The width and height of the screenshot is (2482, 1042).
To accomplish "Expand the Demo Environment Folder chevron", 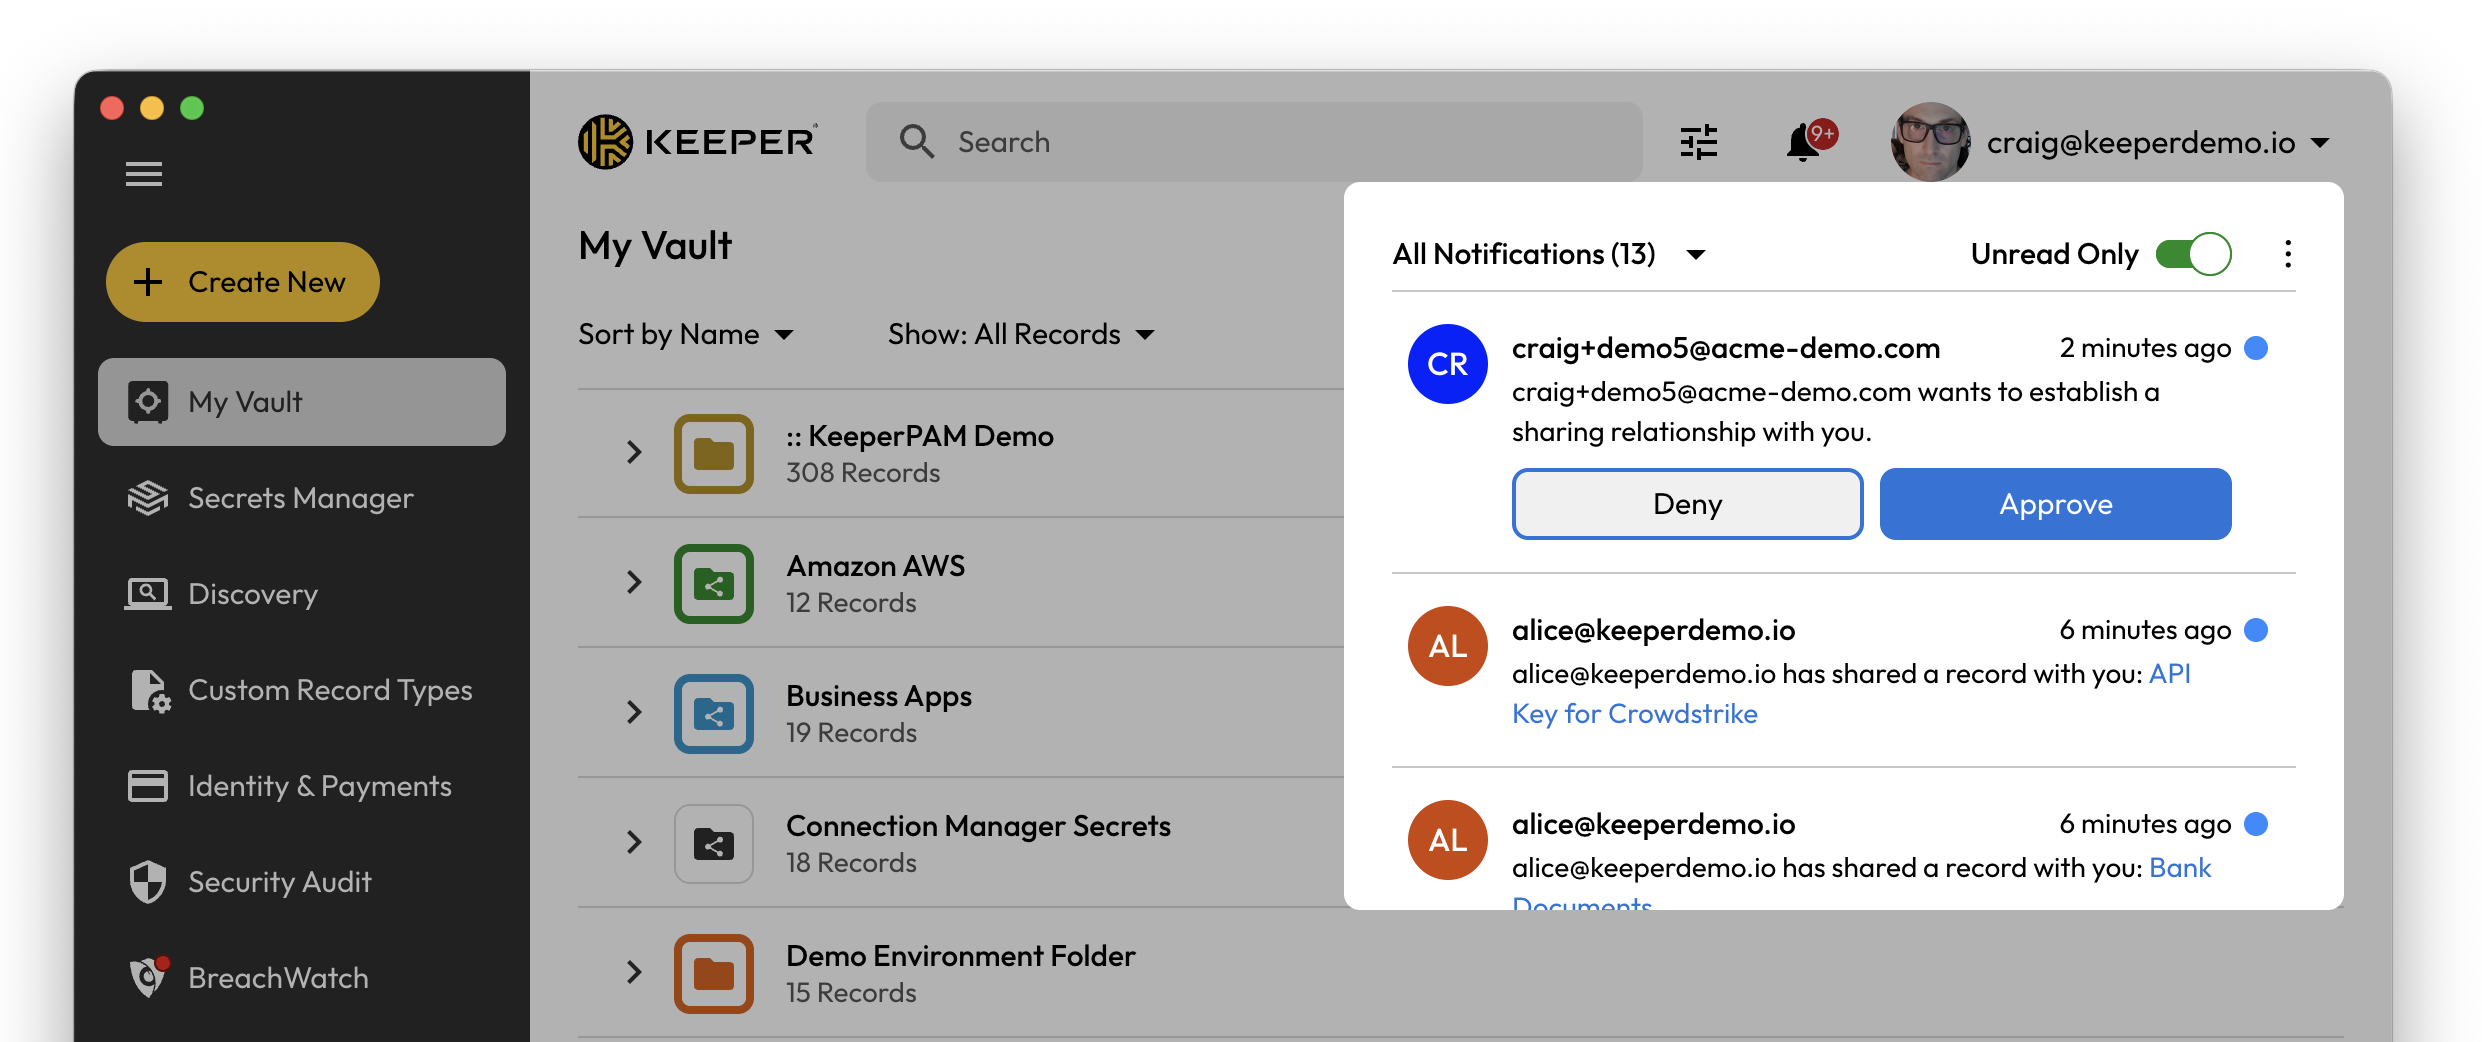I will 634,972.
